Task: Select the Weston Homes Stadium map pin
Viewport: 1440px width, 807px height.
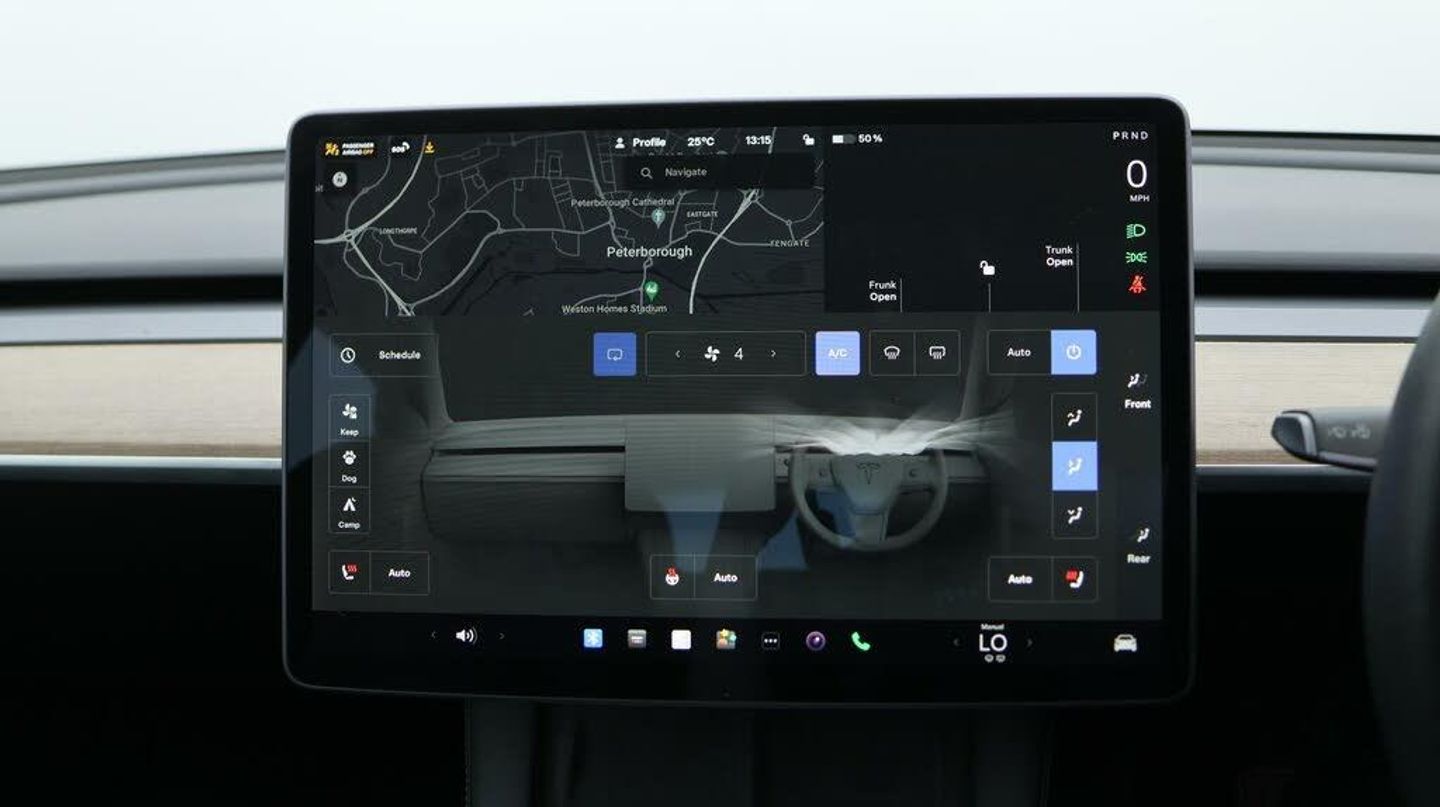Action: [652, 291]
